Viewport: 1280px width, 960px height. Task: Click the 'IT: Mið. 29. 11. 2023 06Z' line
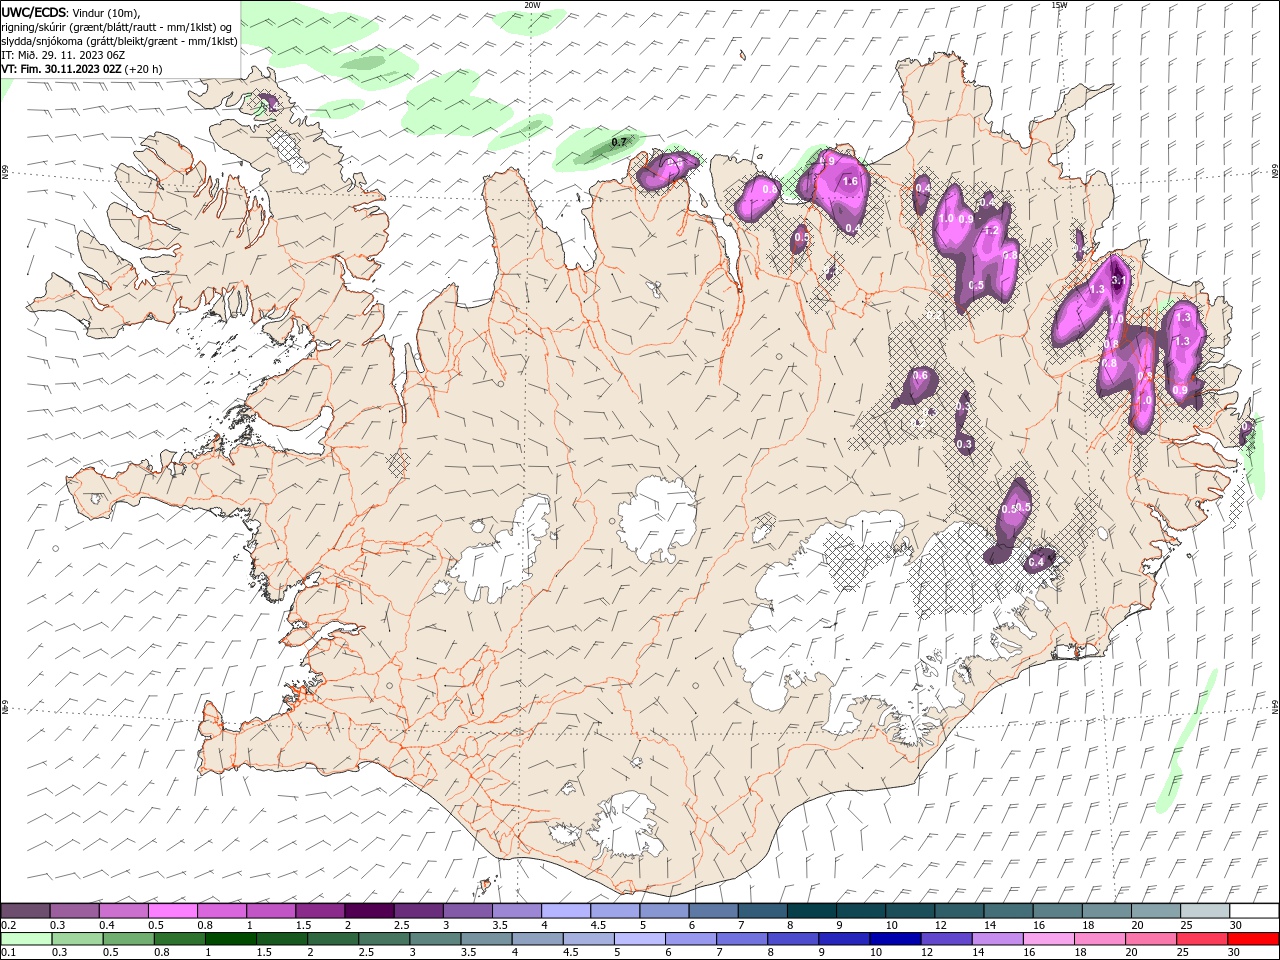pyautogui.click(x=63, y=55)
